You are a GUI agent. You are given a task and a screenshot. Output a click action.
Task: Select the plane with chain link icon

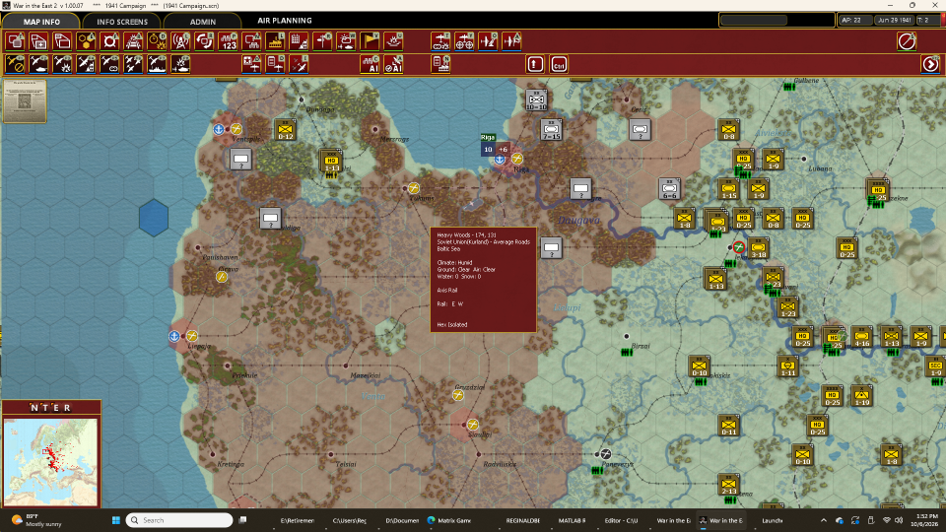click(x=110, y=64)
